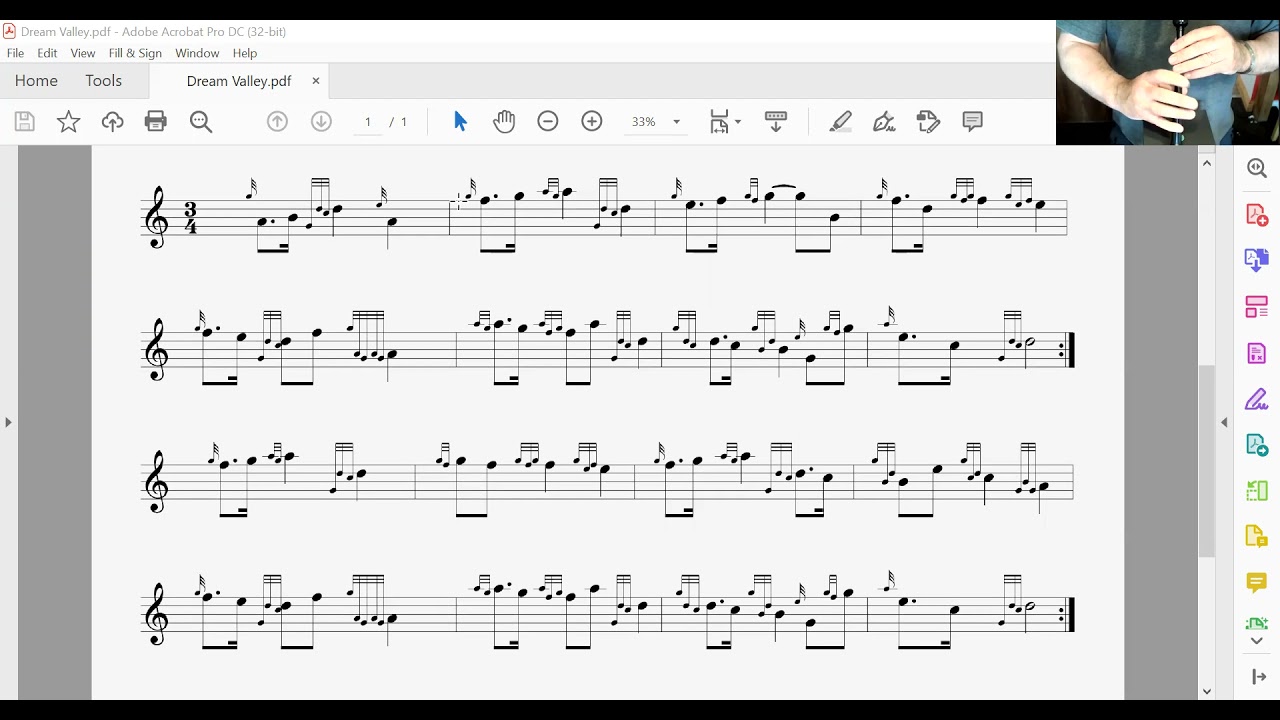Click the vertical scrollbar thumb
The width and height of the screenshot is (1280, 720).
point(1207,462)
